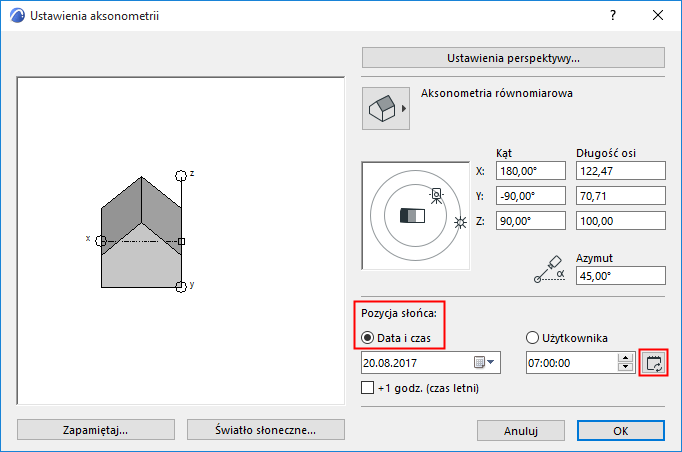Image resolution: width=682 pixels, height=452 pixels.
Task: Click the x axis handle in preview
Action: (101, 241)
